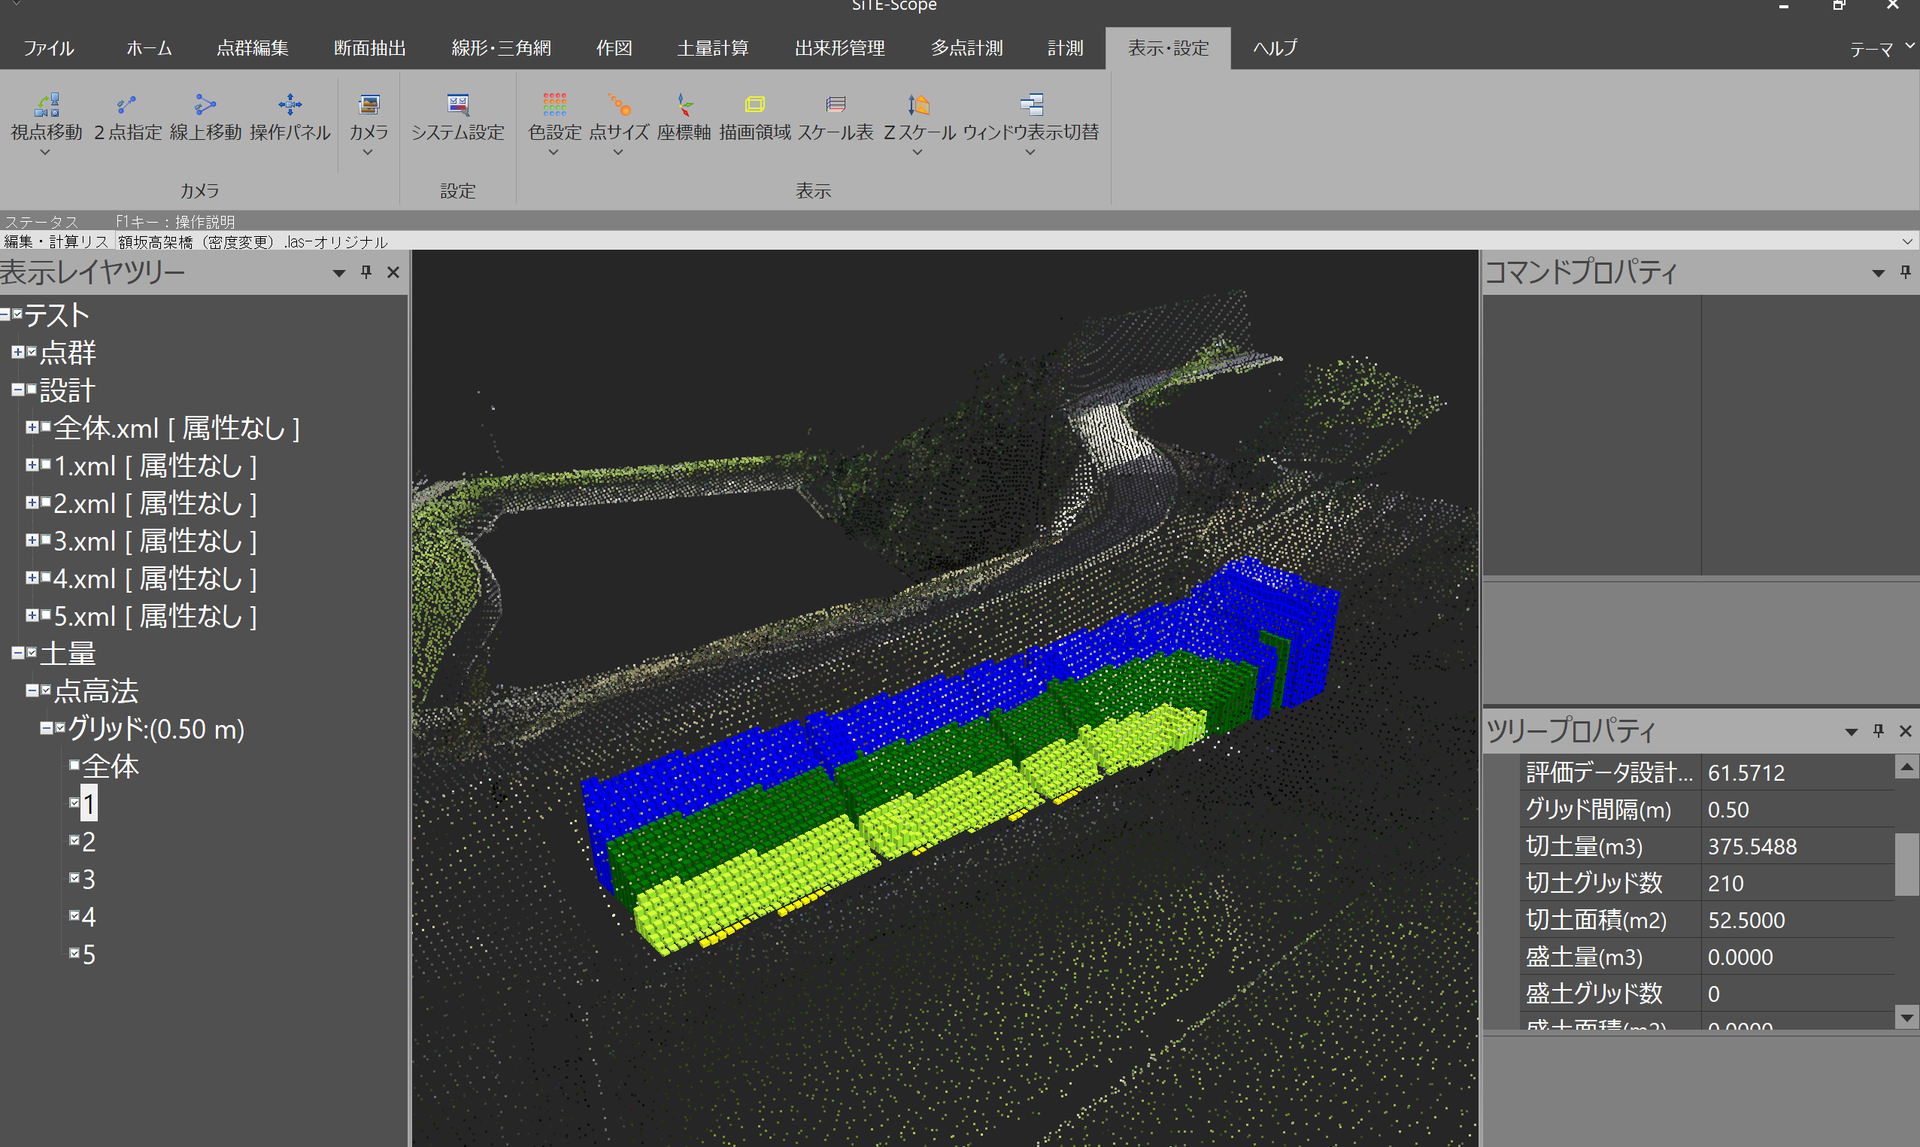The height and width of the screenshot is (1147, 1920).
Task: Close the 表示レイヤツリー panel
Action: point(393,272)
